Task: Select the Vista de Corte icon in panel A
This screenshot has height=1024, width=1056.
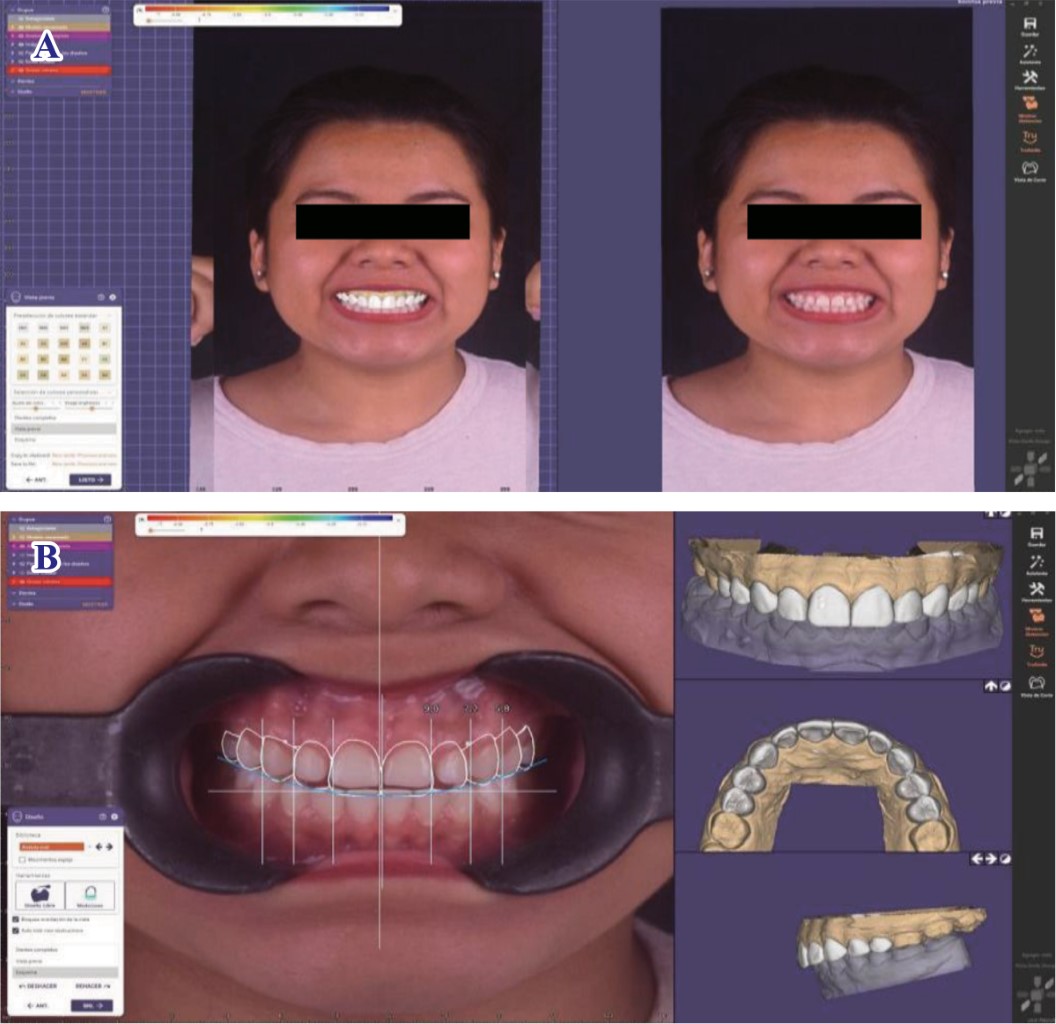Action: click(1029, 171)
